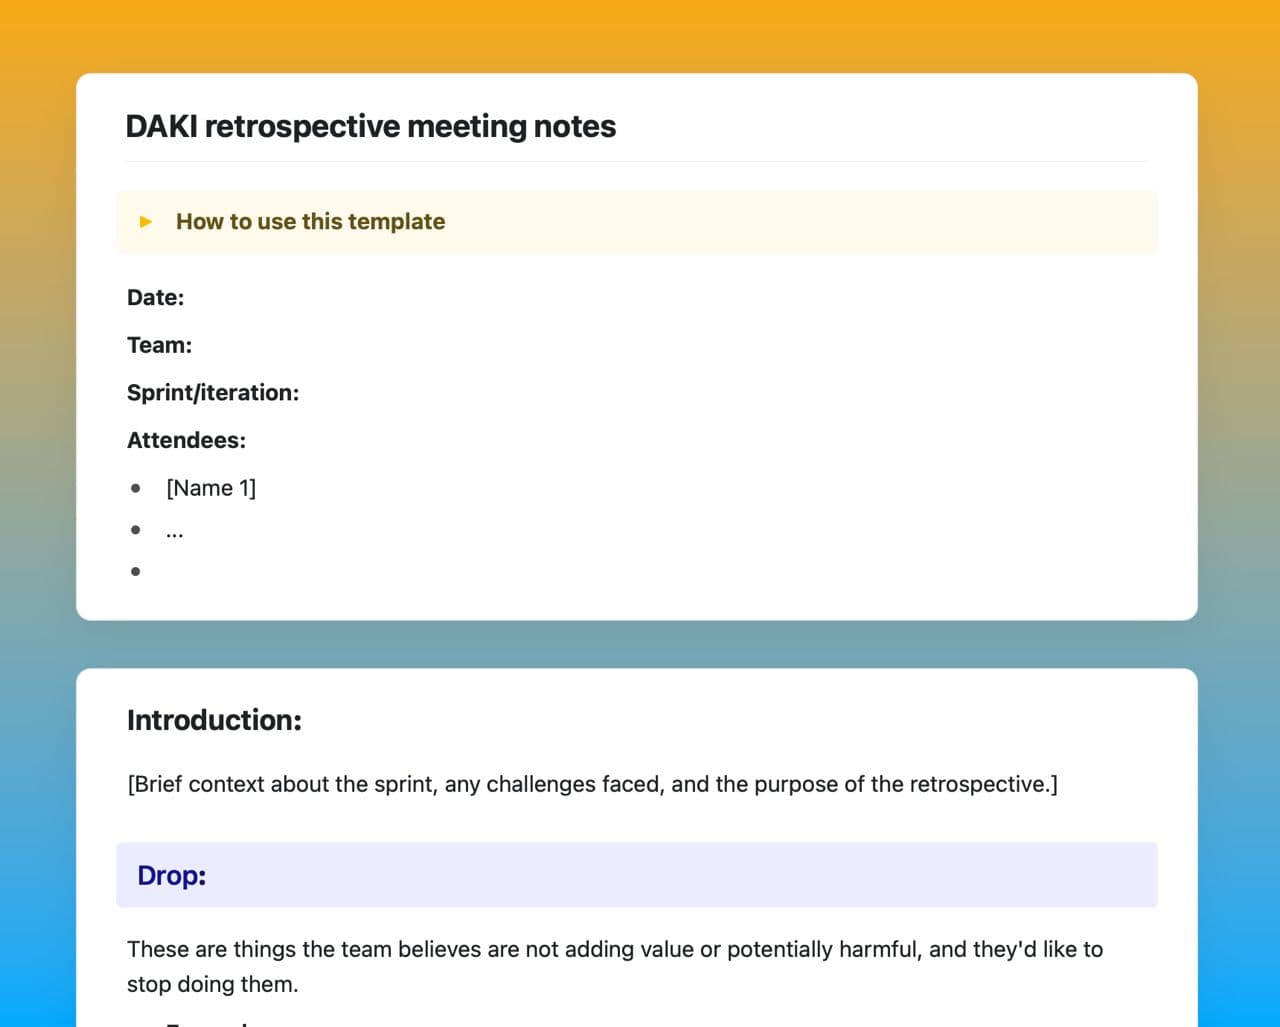Viewport: 1280px width, 1027px height.
Task: Click the "How to use this template" label
Action: tap(310, 222)
